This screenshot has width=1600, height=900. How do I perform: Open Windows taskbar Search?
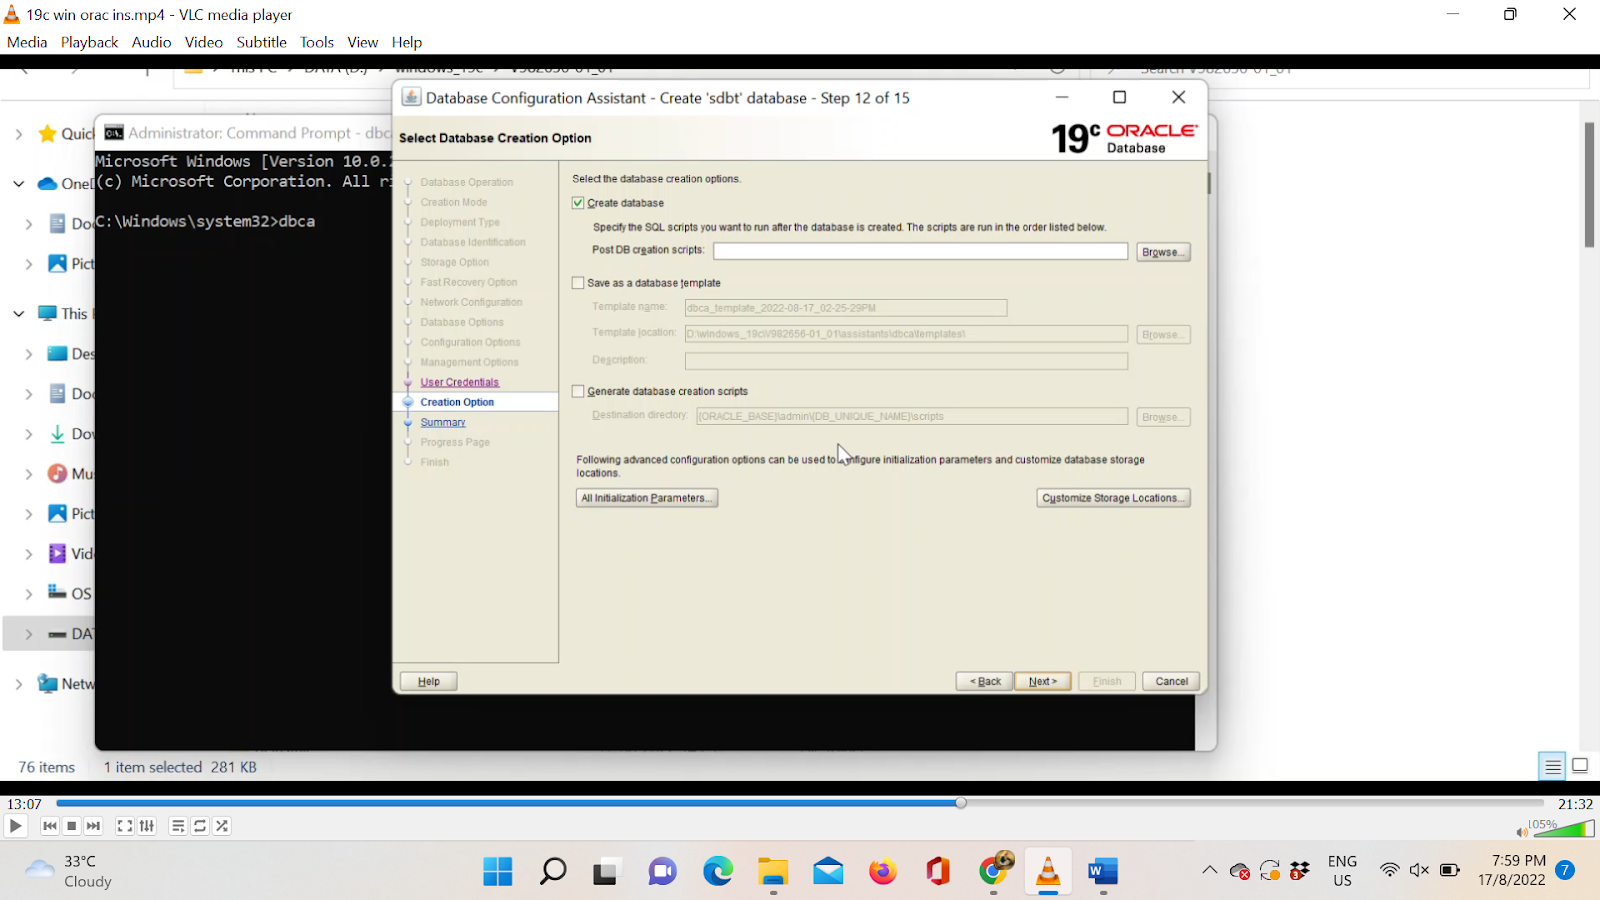(x=553, y=872)
